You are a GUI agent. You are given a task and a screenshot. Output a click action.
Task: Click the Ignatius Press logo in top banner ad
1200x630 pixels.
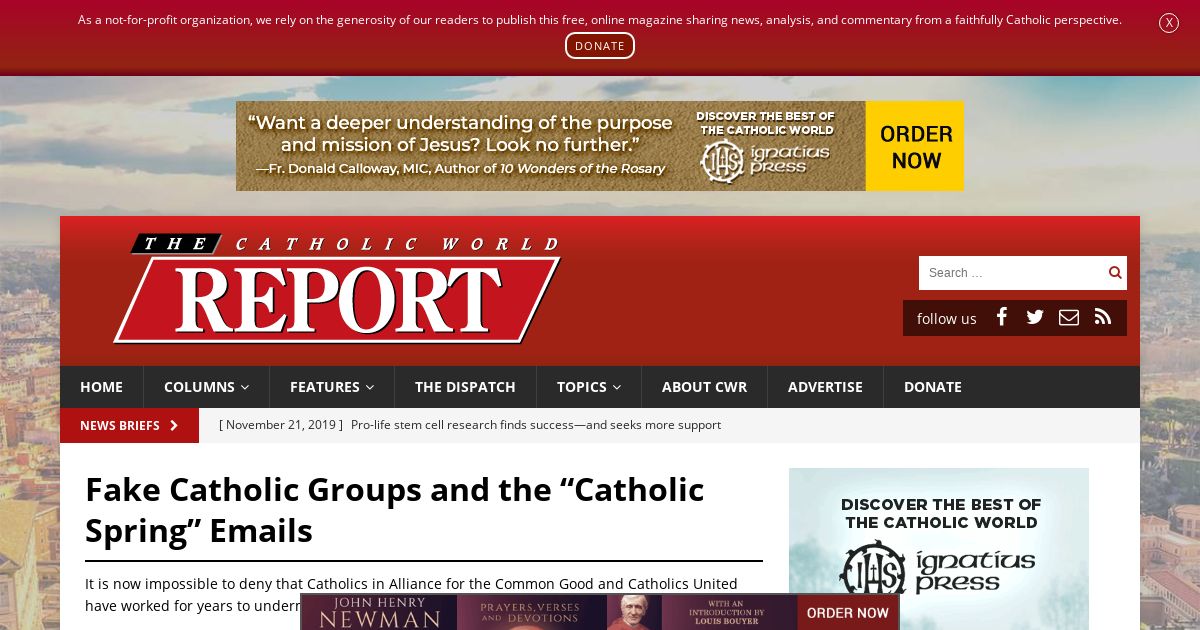pos(766,160)
